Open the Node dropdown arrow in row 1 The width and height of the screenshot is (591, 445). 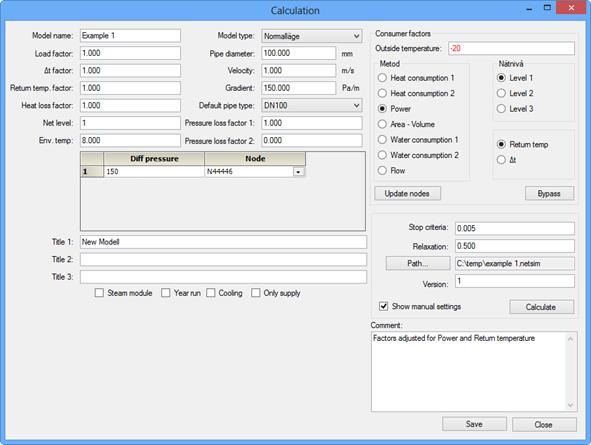298,172
